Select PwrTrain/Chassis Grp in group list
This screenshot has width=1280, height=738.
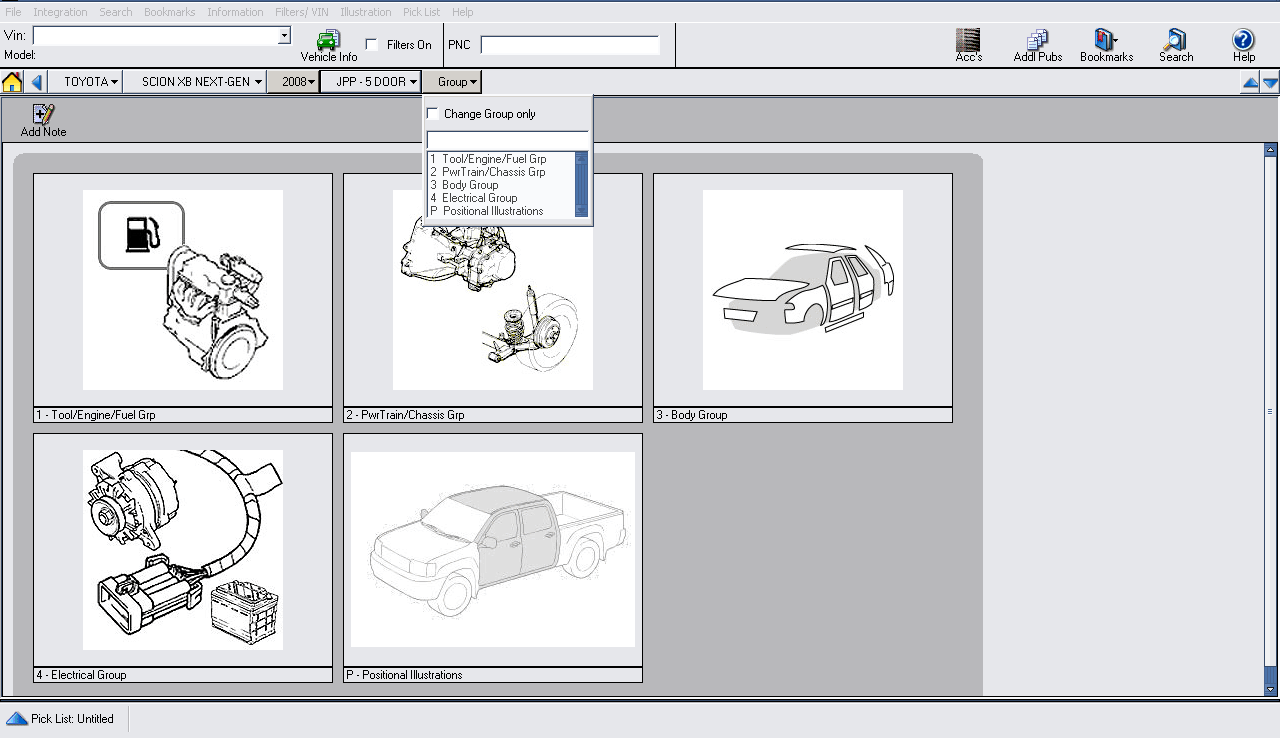coord(501,172)
